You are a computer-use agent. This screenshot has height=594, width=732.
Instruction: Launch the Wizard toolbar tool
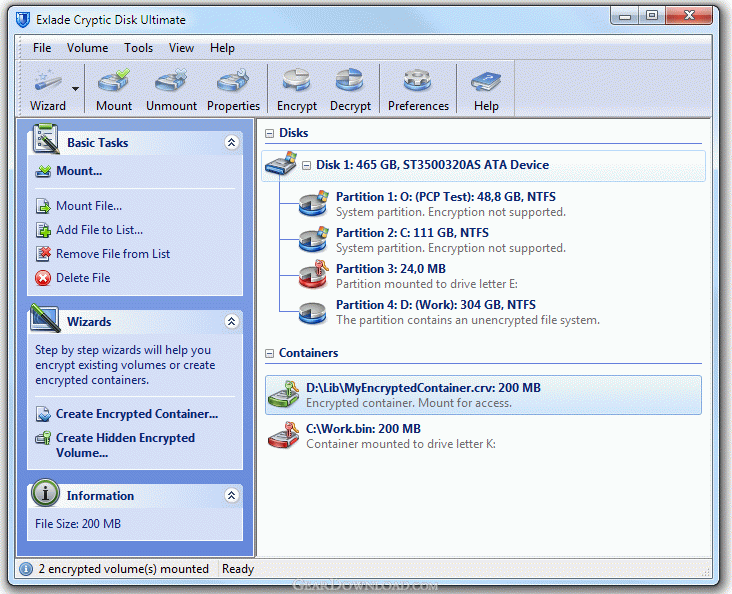click(x=47, y=91)
